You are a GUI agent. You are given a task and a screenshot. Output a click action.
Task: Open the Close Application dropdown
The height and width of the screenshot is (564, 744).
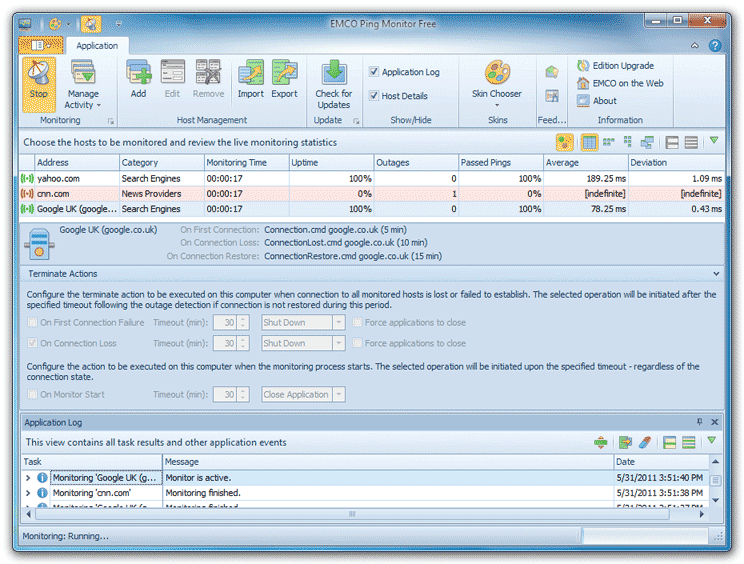(339, 394)
